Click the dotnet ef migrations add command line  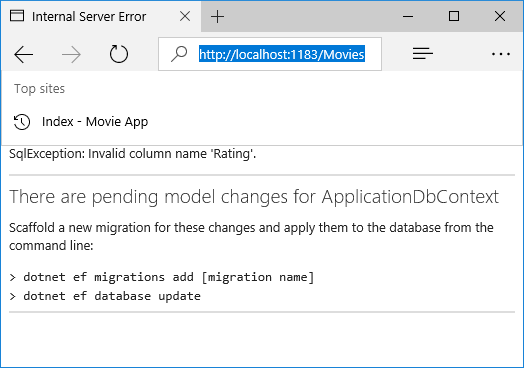tap(162, 277)
